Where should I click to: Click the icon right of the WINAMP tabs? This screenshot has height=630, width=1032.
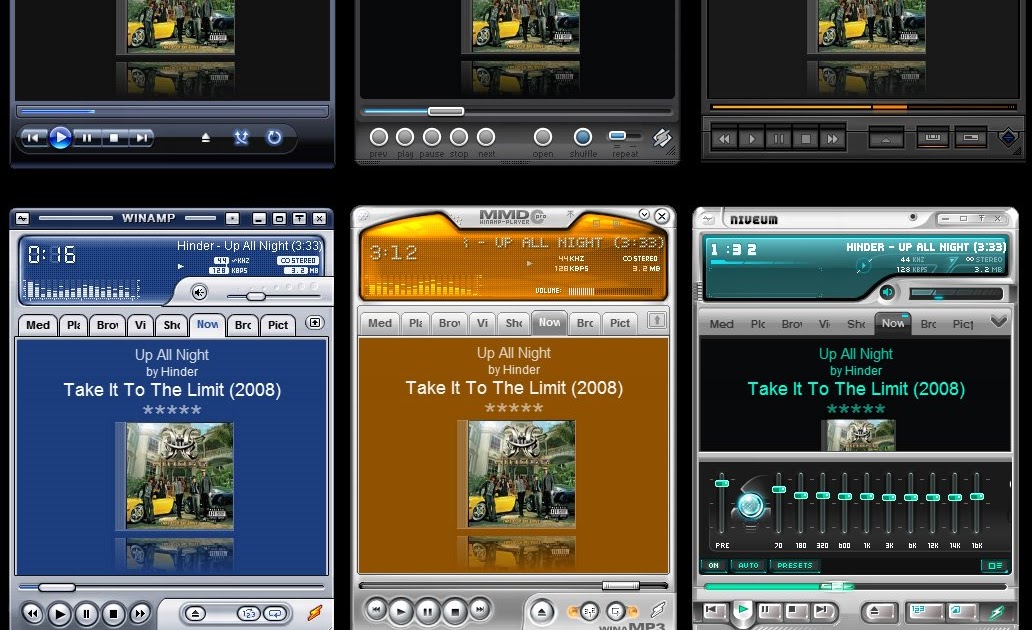[x=315, y=323]
